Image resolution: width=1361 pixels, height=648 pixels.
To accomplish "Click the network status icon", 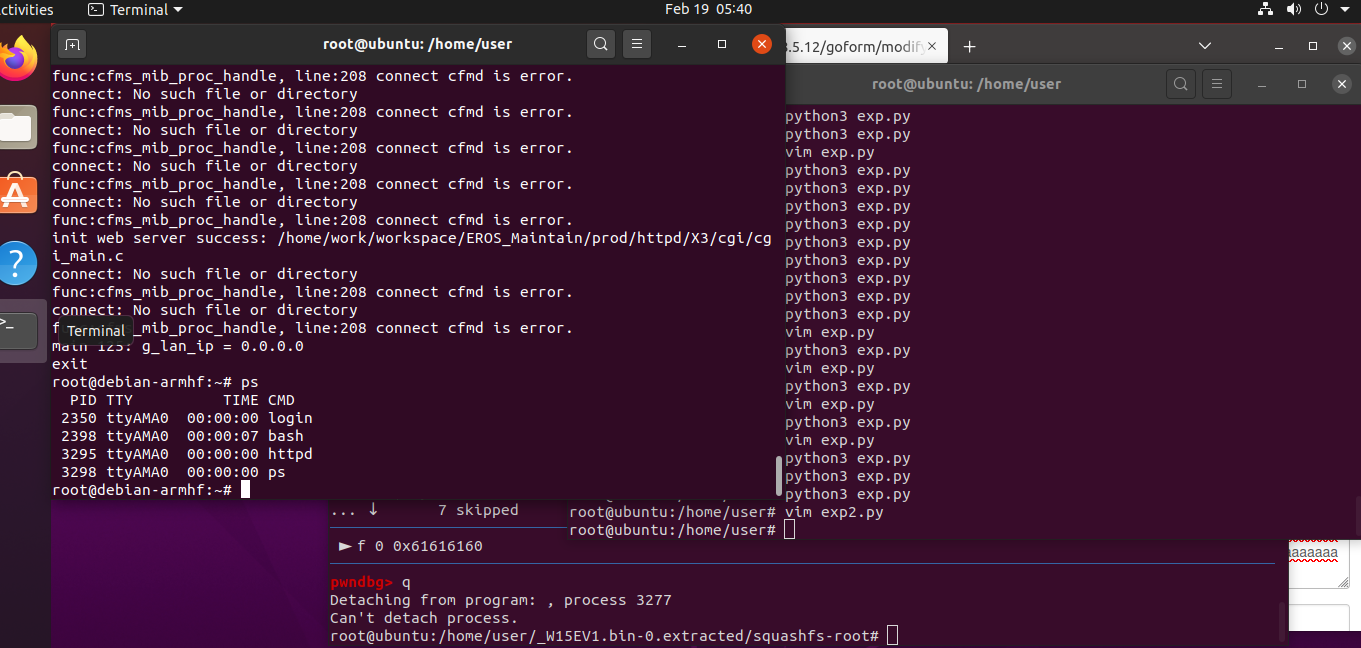I will tap(1265, 9).
